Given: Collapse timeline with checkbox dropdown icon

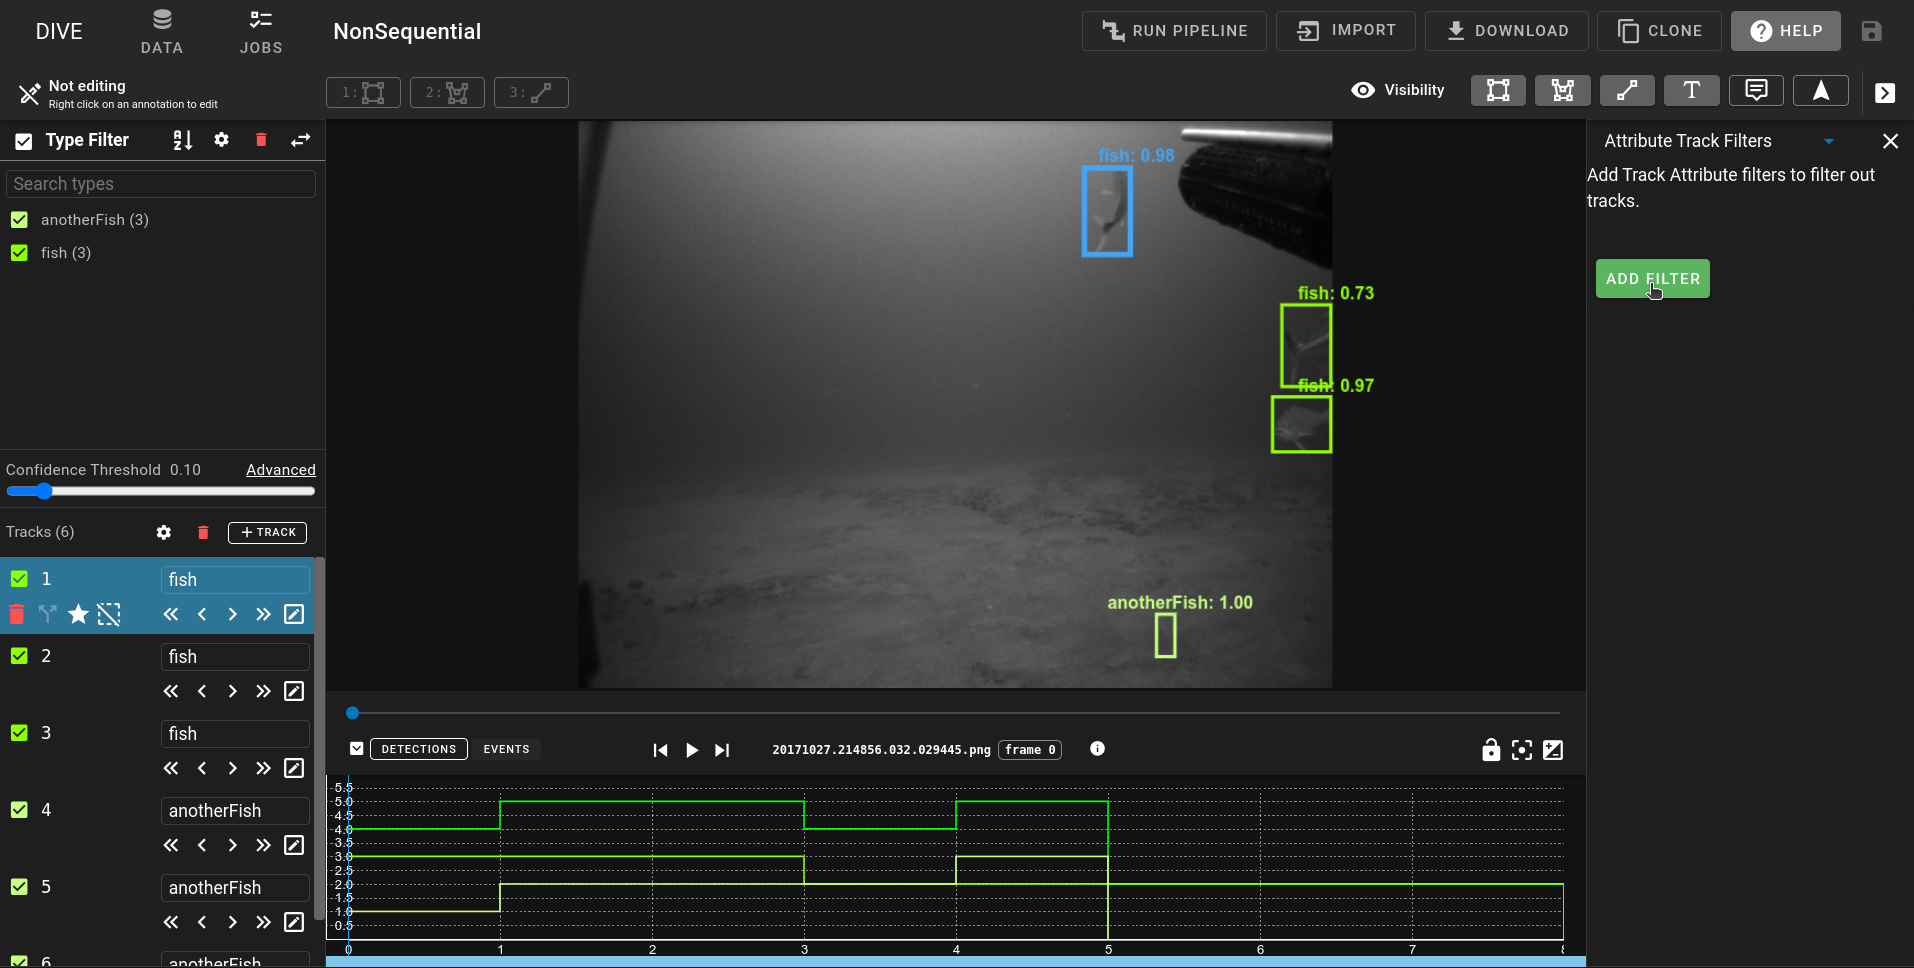Looking at the screenshot, I should [x=356, y=749].
